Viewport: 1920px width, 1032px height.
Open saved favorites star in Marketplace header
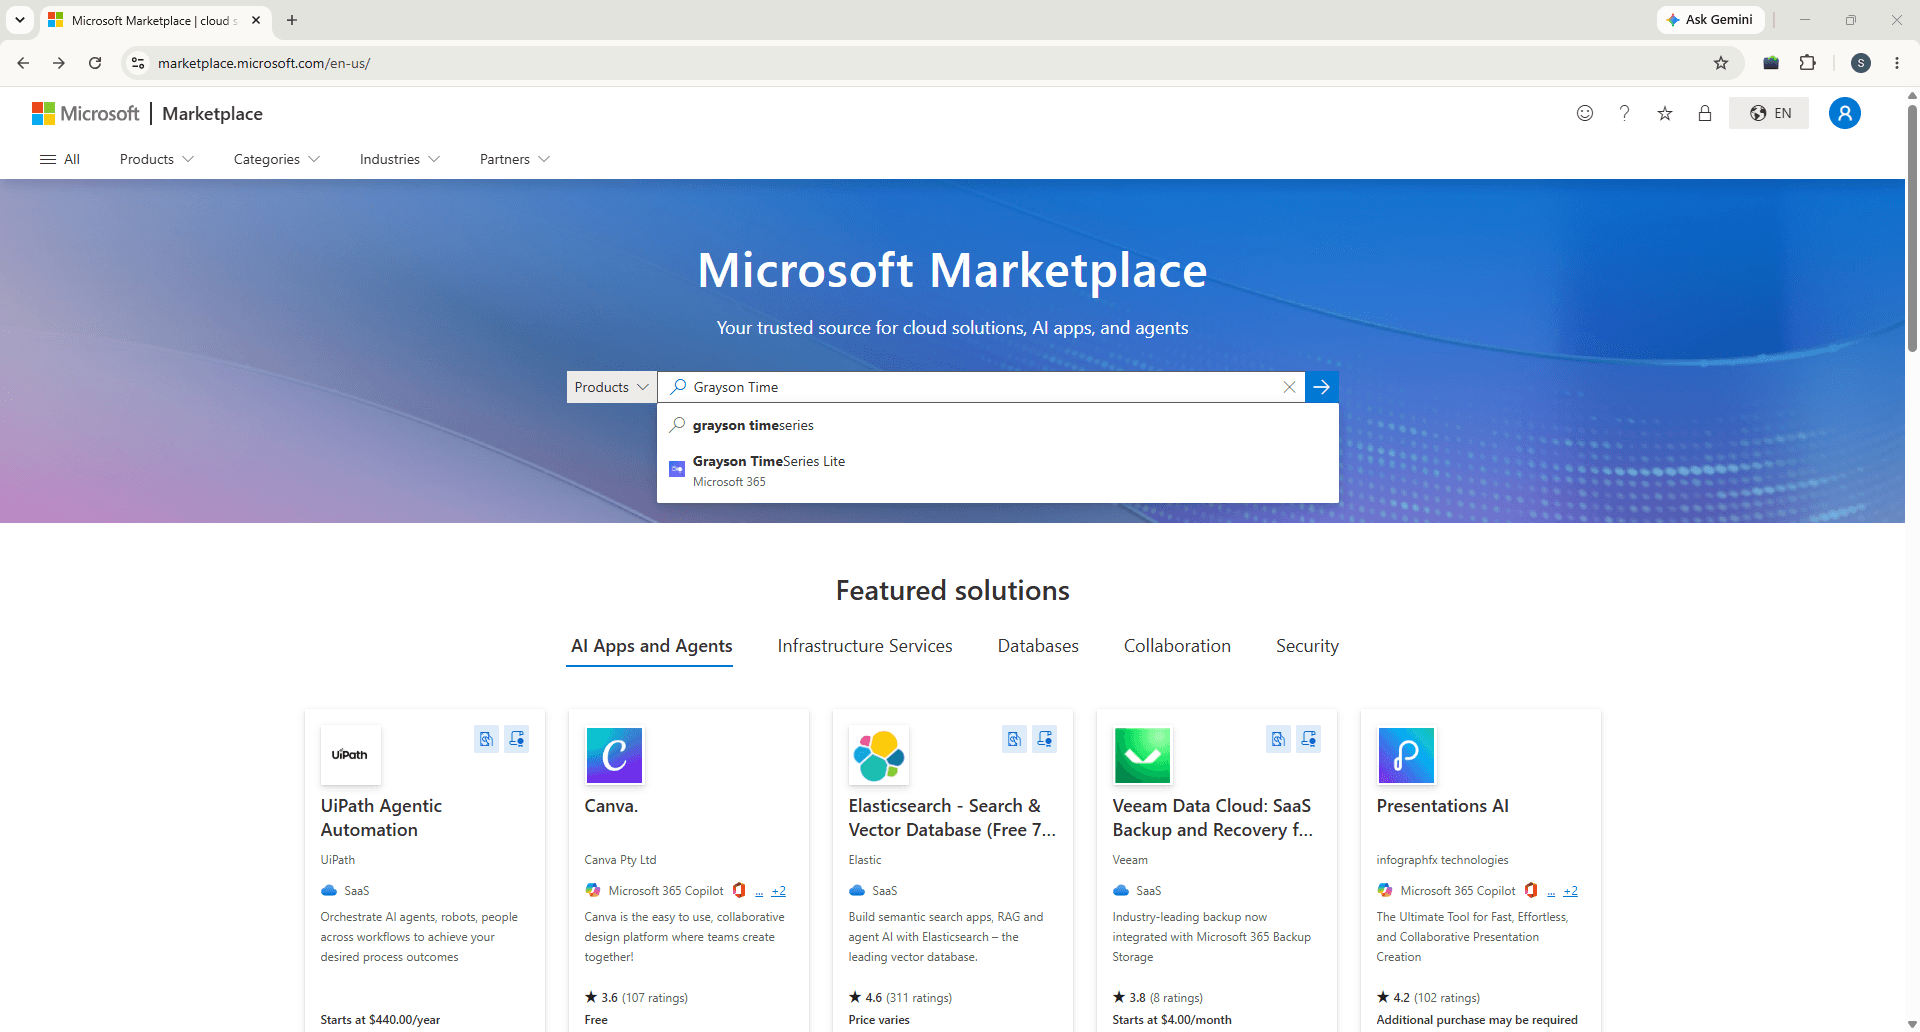pyautogui.click(x=1665, y=113)
